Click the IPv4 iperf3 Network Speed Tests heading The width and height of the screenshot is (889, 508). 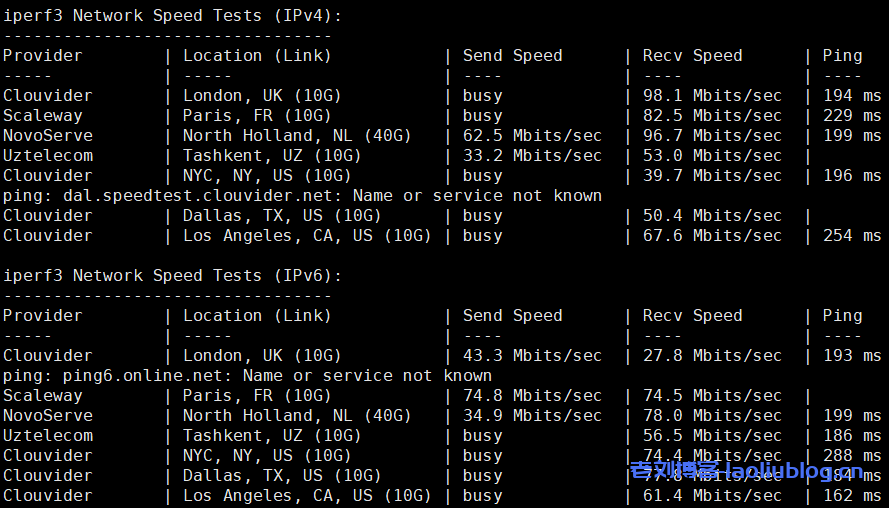click(172, 15)
